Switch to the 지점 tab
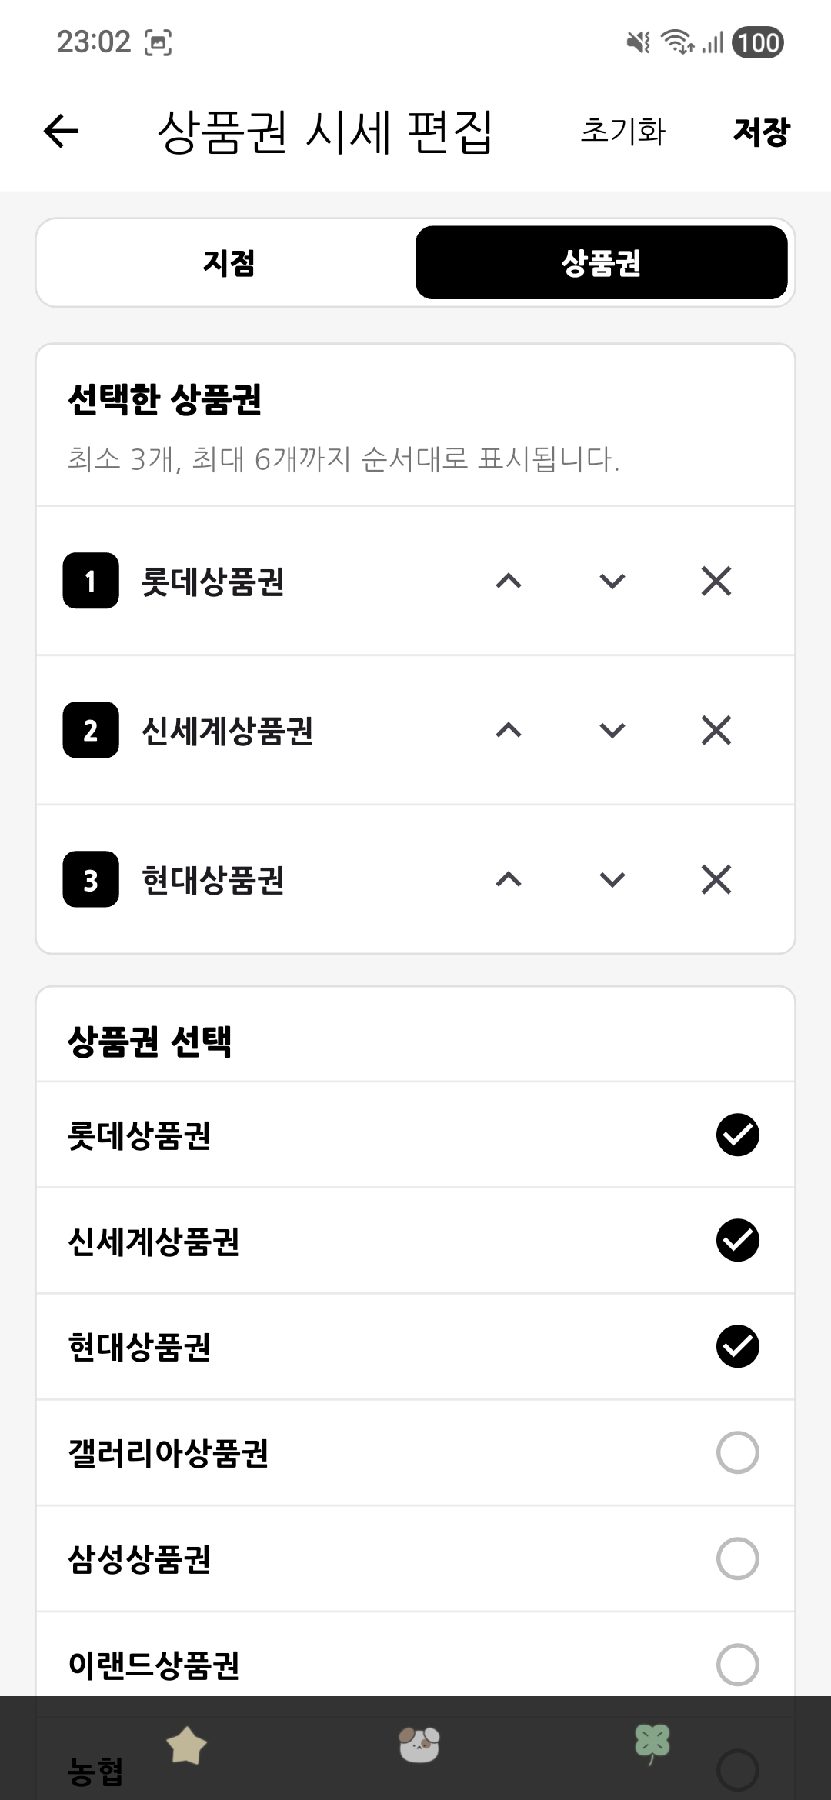 pos(228,263)
